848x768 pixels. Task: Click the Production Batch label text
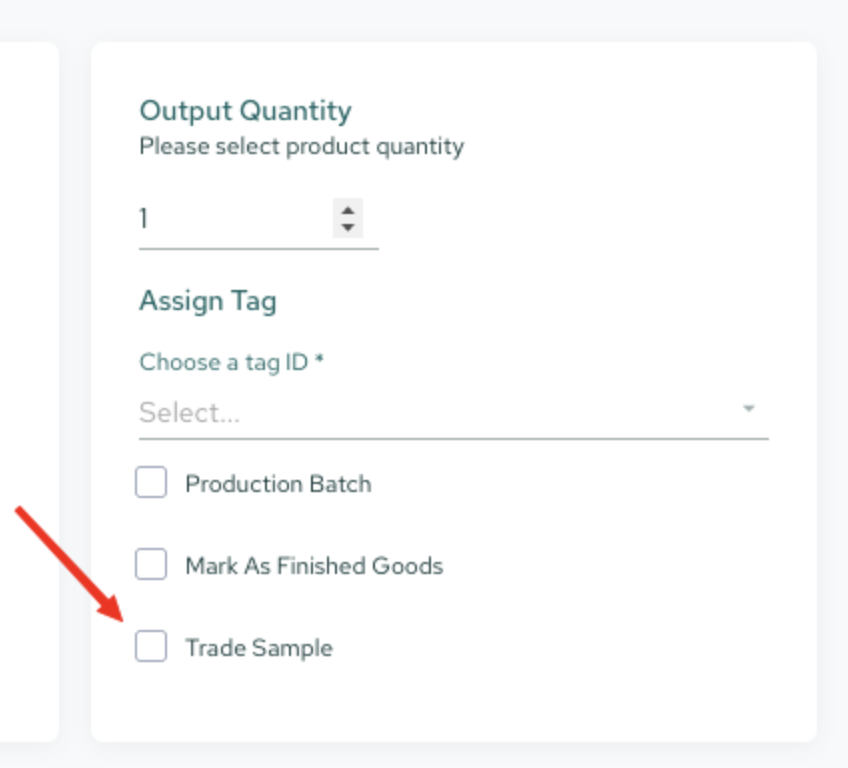(279, 484)
